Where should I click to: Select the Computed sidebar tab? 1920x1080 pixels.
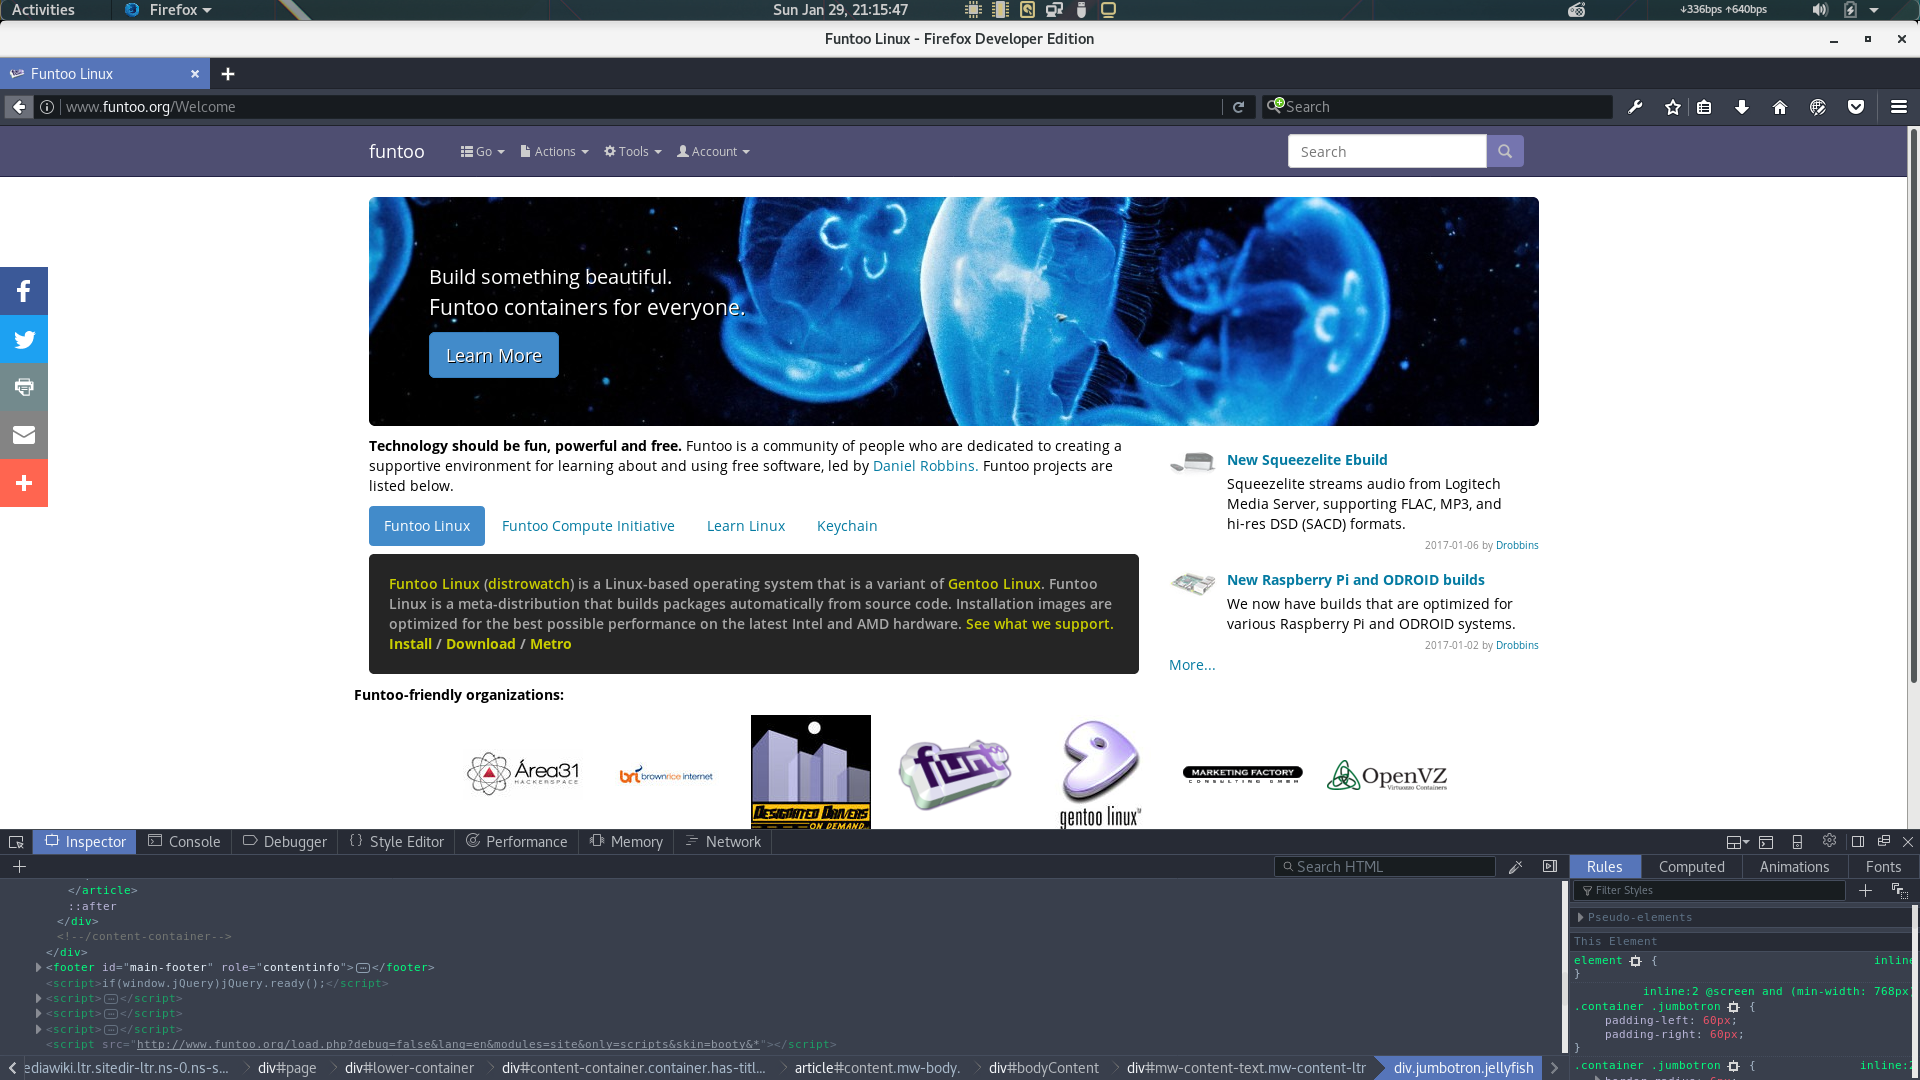(1691, 867)
